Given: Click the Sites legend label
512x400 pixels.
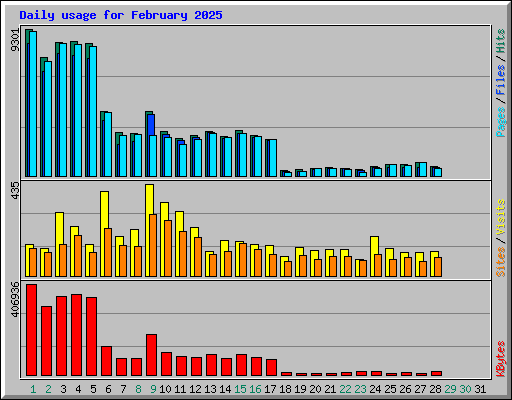Looking at the screenshot, I should point(501,262).
